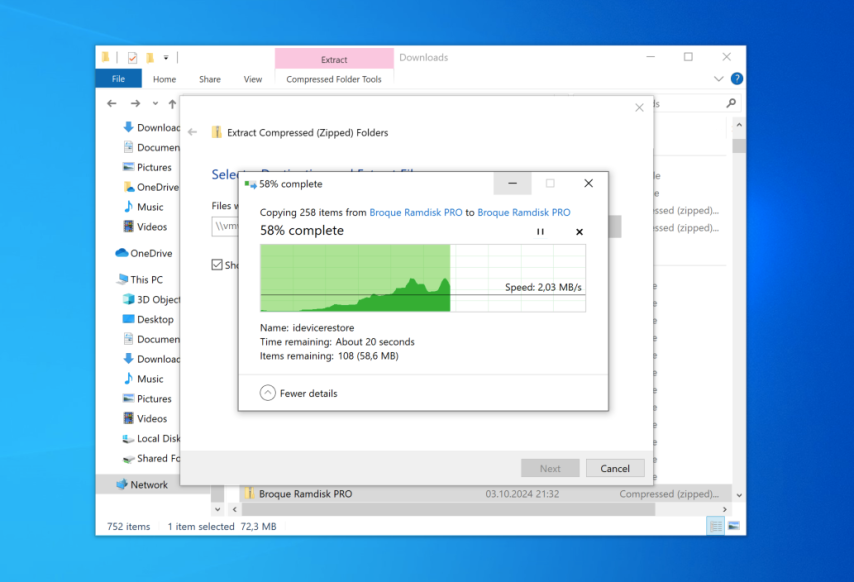Click the Properties quick access icon

click(132, 57)
